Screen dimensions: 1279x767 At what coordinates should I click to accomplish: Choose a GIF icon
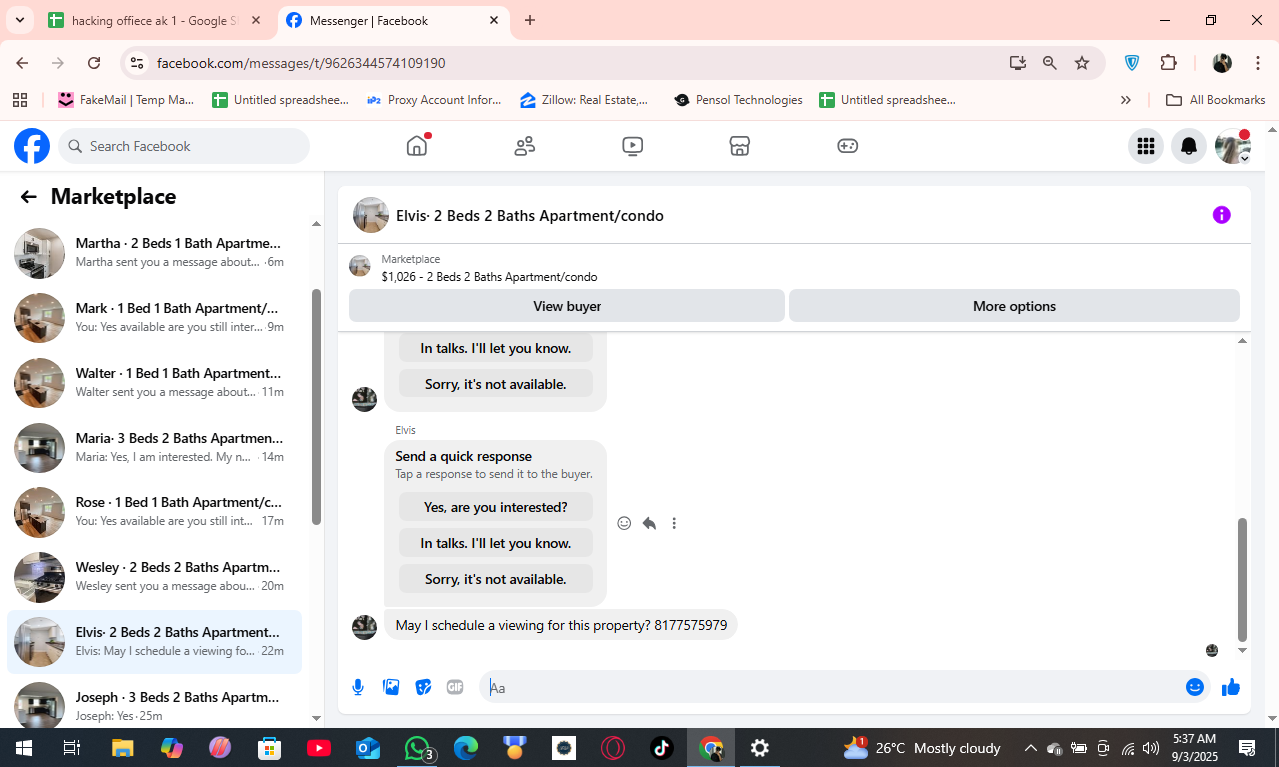[455, 687]
